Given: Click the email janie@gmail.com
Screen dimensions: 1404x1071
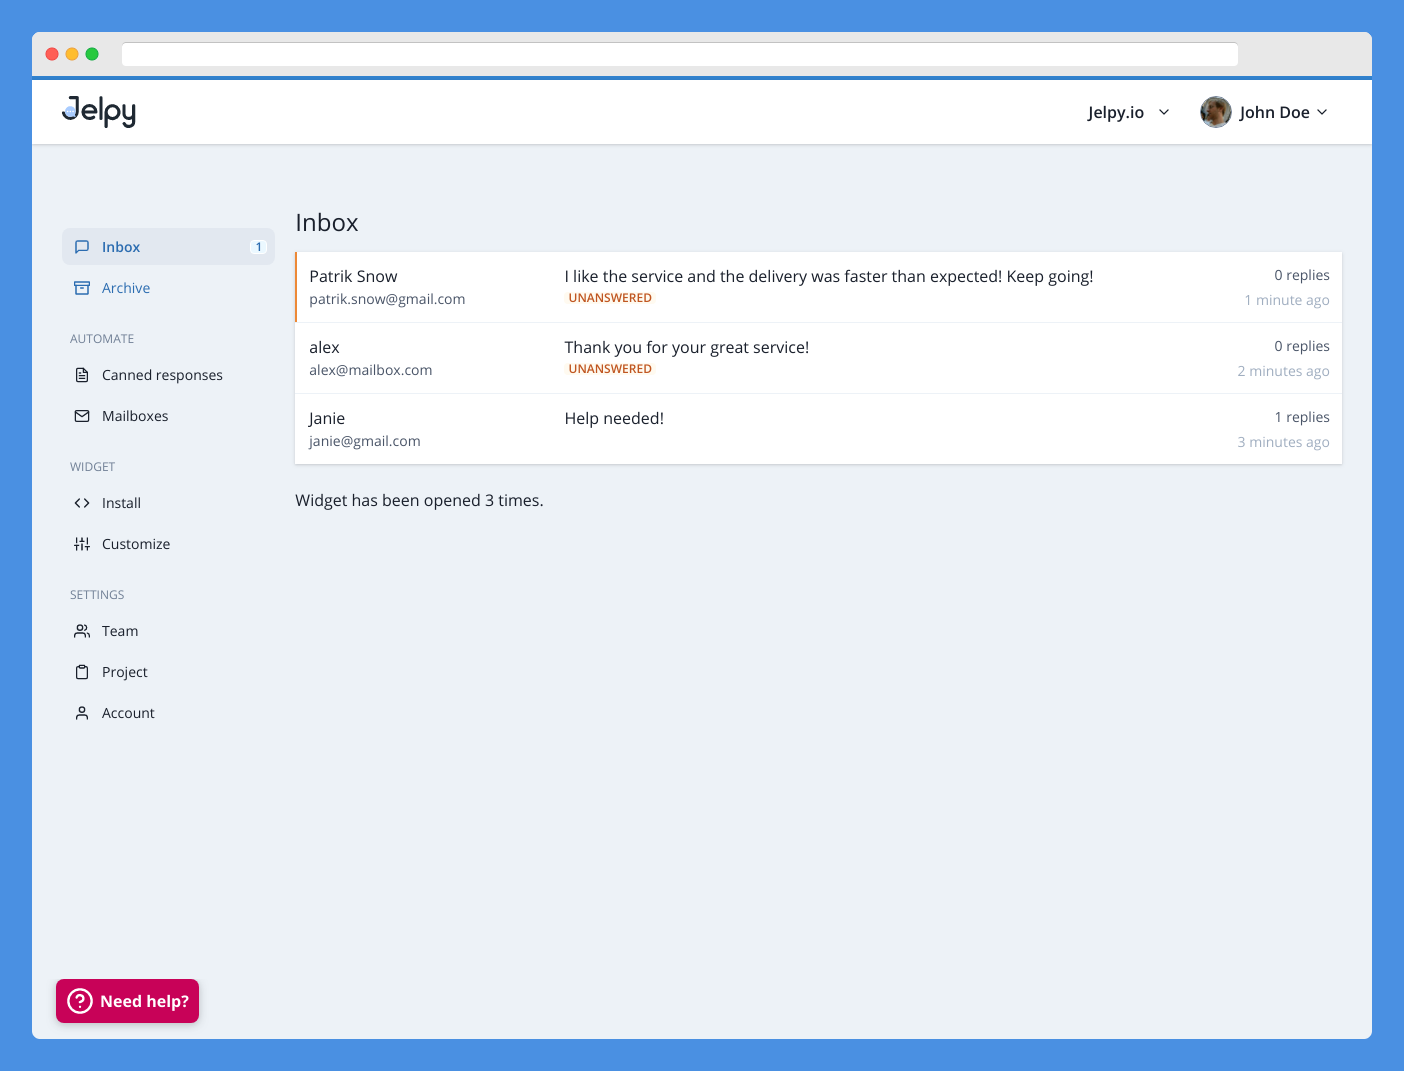Looking at the screenshot, I should point(365,441).
